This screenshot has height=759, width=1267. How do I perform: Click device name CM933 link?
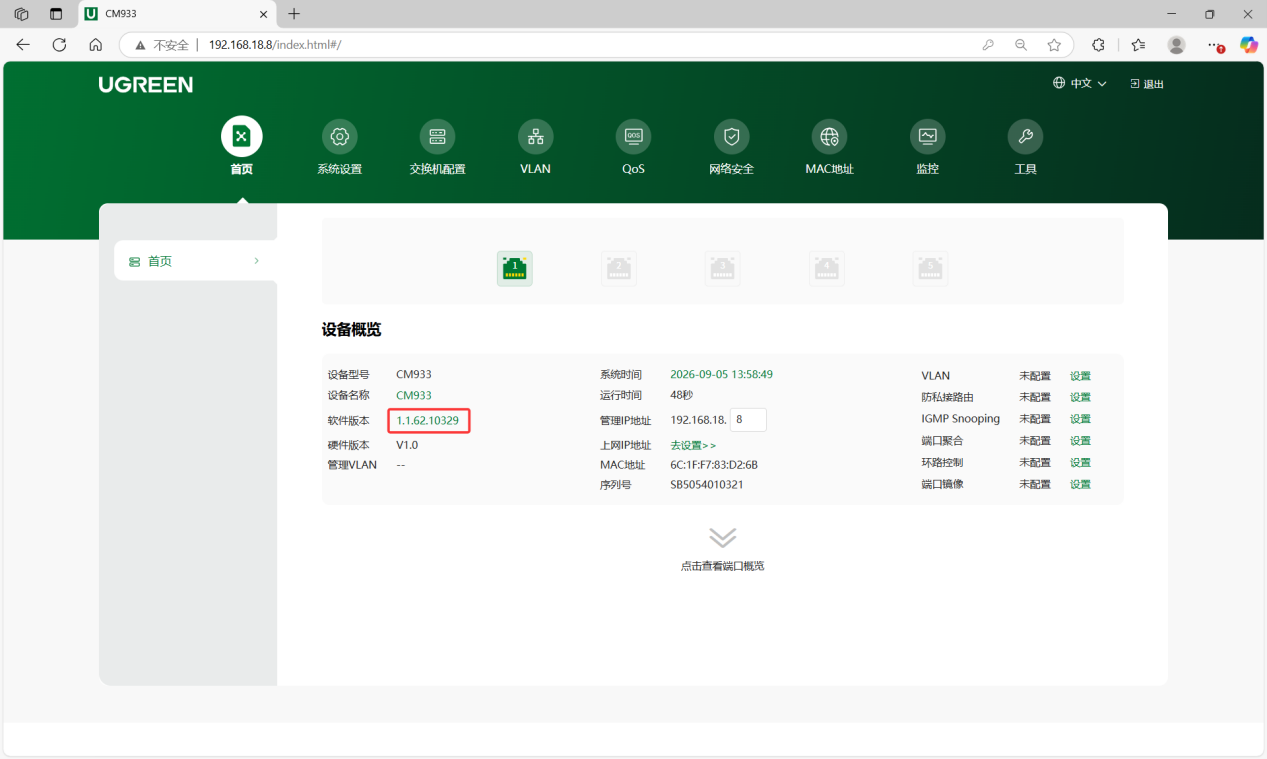414,395
